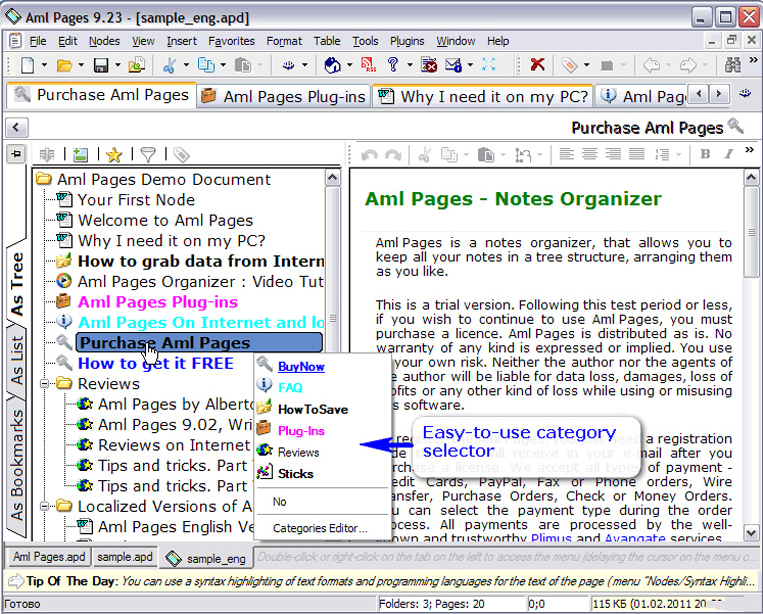Click the scissors cut icon in main toolbar

coord(169,66)
